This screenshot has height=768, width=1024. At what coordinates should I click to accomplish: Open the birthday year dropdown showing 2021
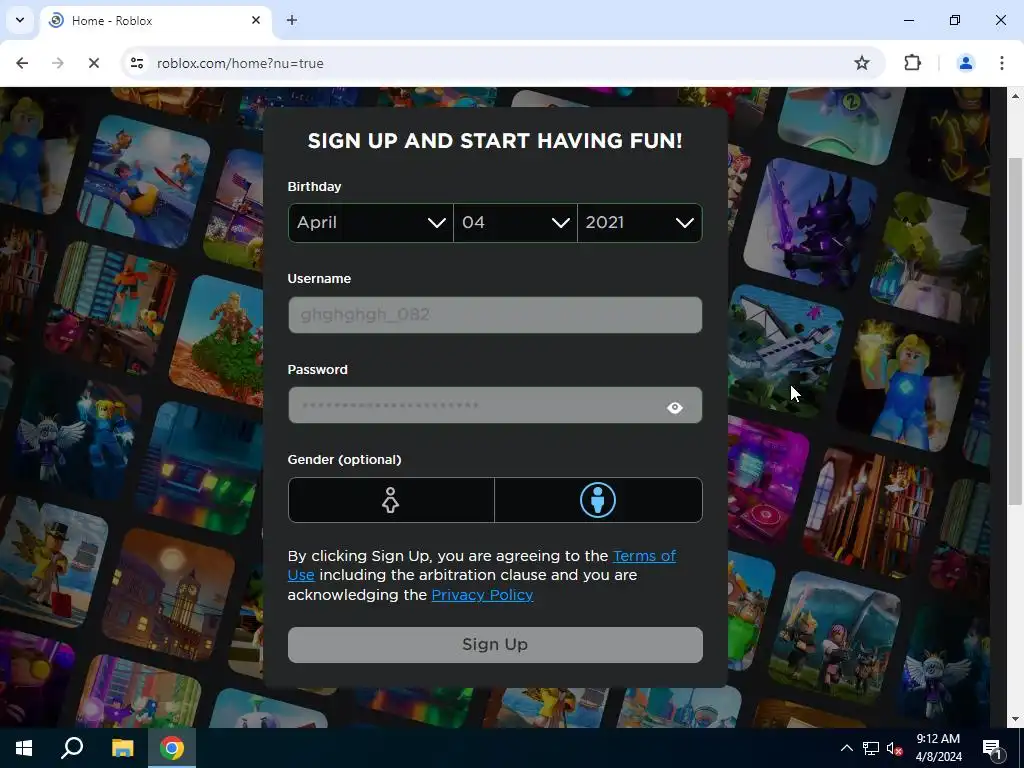[x=640, y=223]
